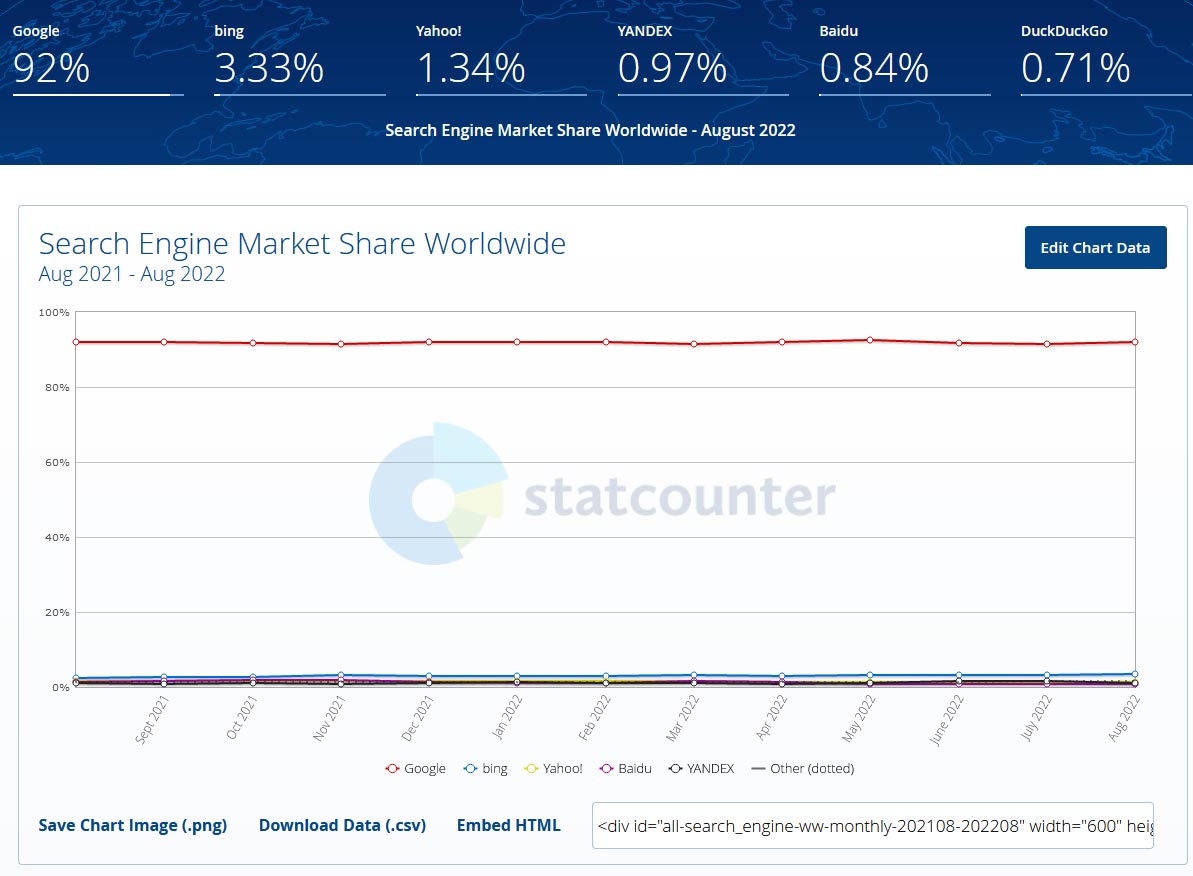Toggle the YANDEX series in chart legend

coord(701,769)
